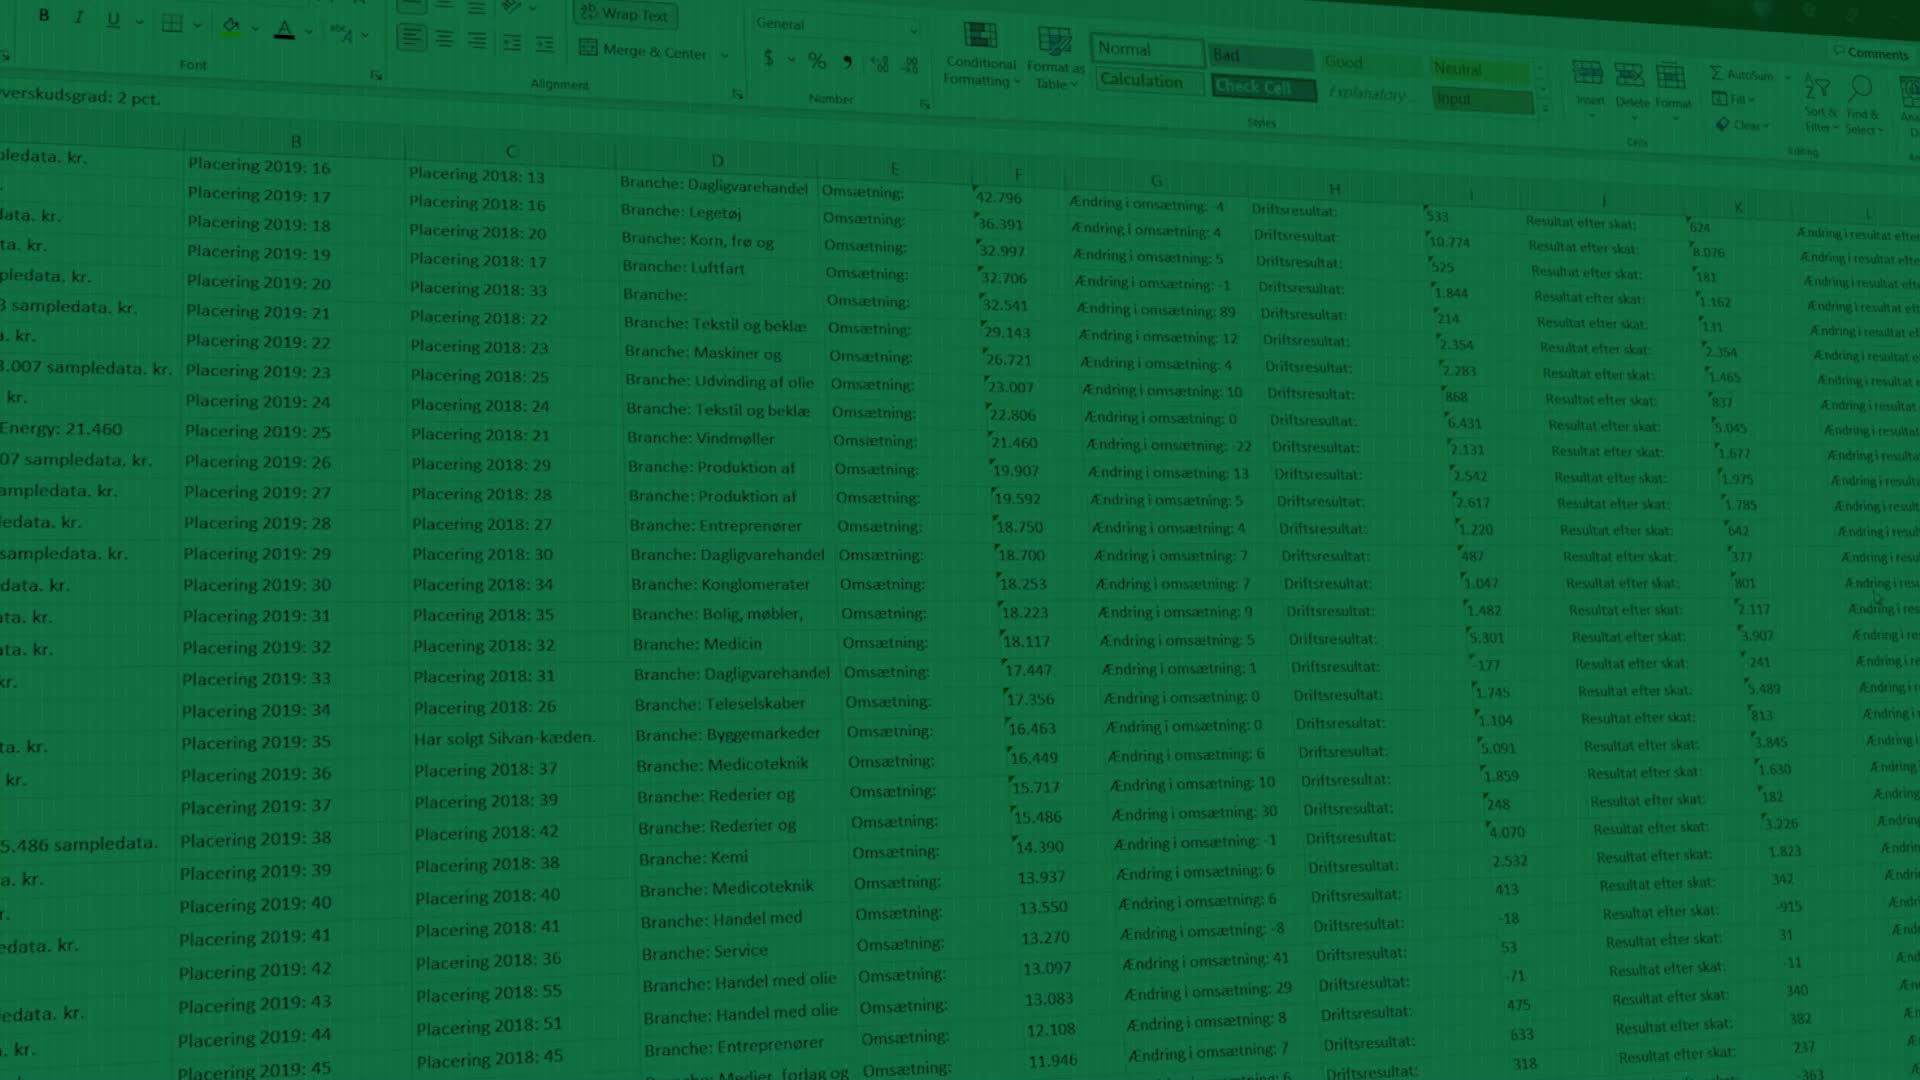Click the Increase Indent icon

tap(545, 44)
